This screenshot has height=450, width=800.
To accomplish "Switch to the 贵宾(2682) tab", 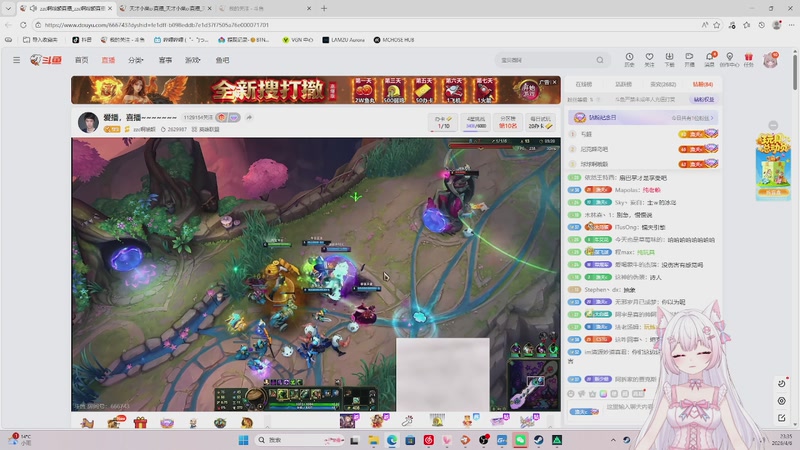I will pyautogui.click(x=663, y=84).
